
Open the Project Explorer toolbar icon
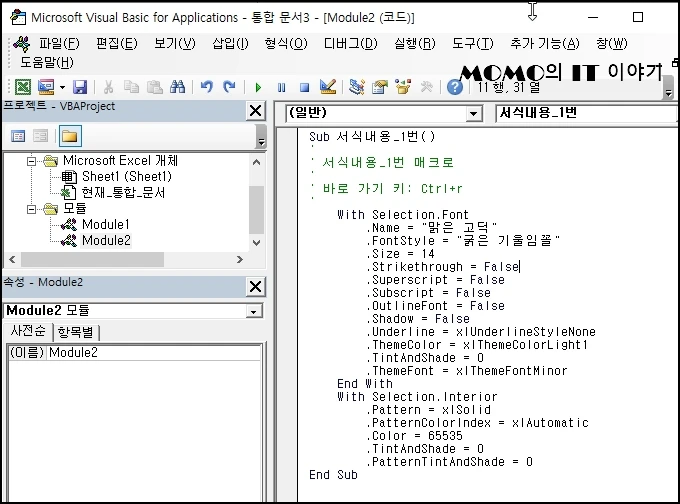[356, 87]
